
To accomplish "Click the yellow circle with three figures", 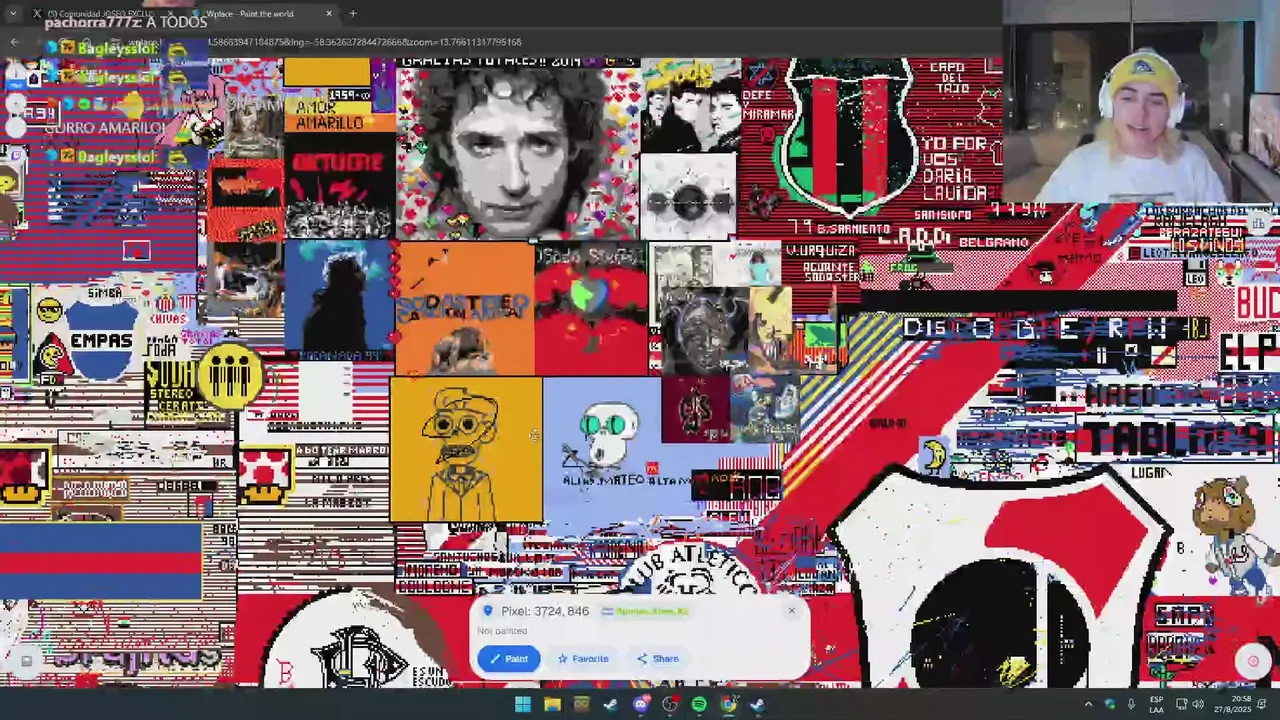I will 231,377.
